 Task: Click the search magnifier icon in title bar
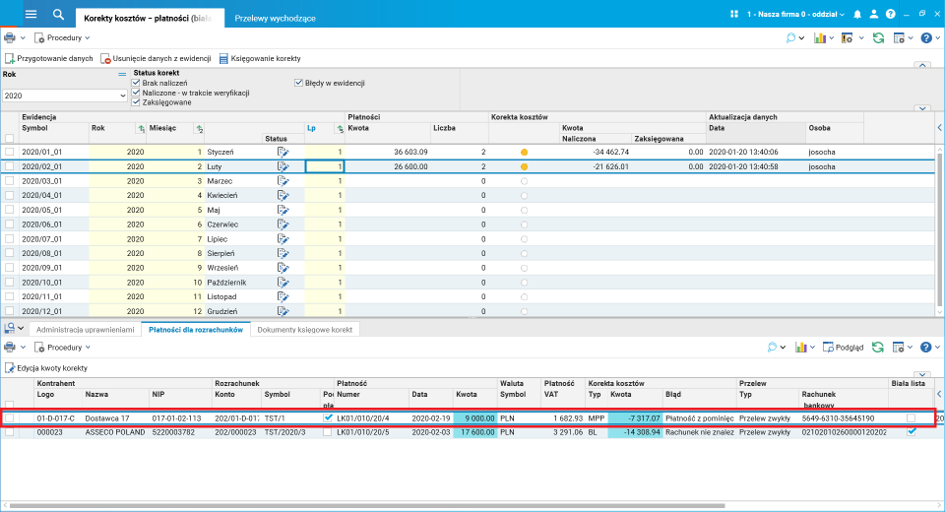point(58,14)
